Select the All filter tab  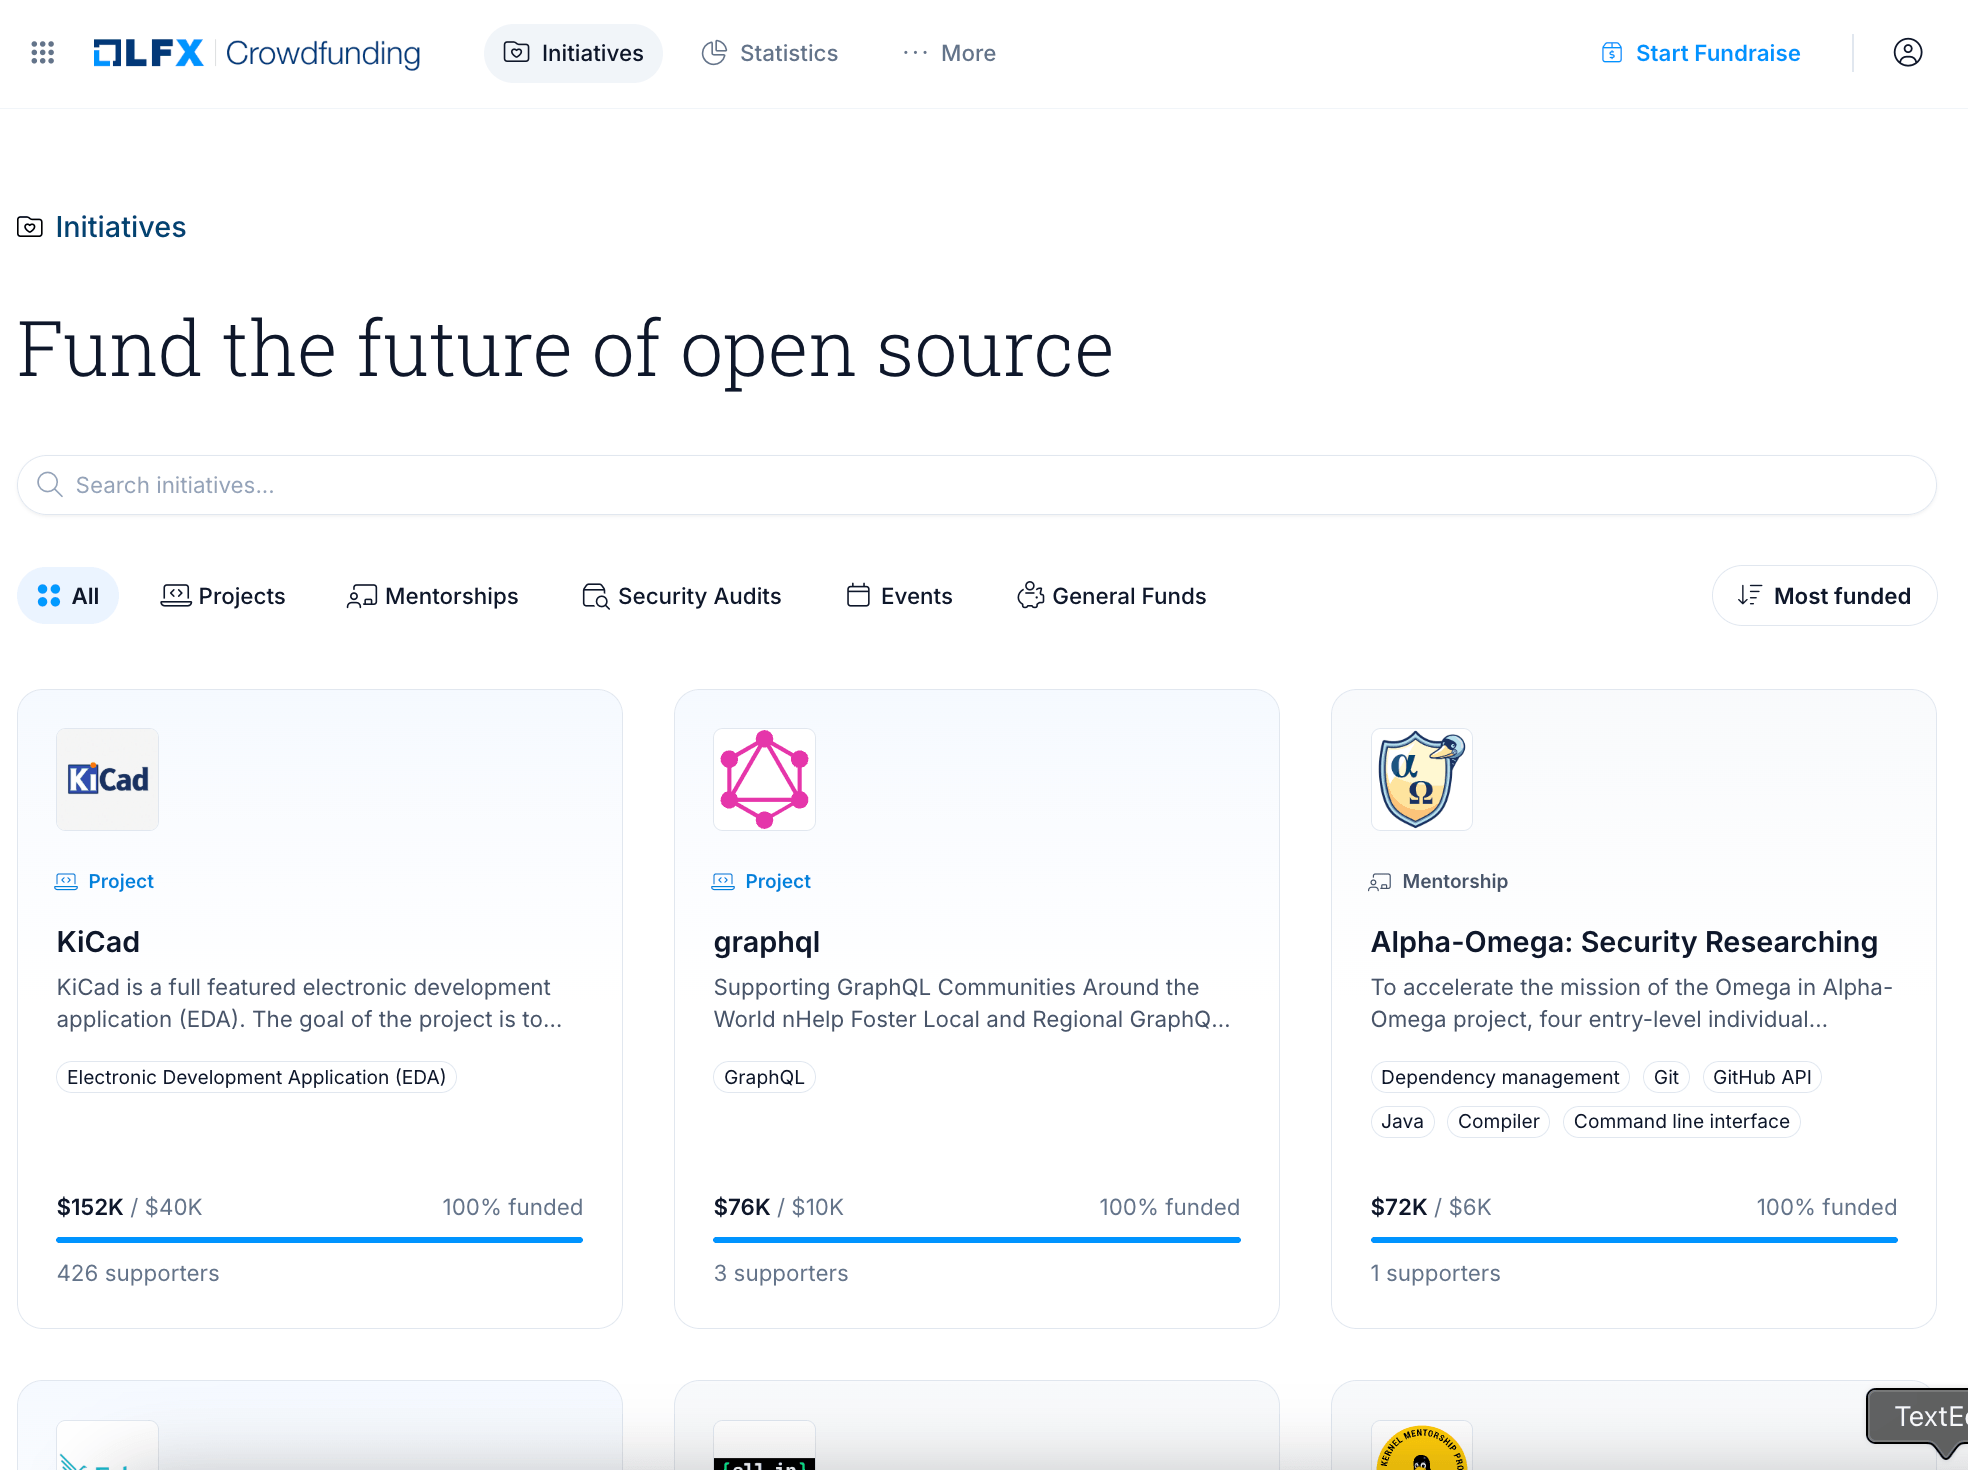(x=68, y=596)
